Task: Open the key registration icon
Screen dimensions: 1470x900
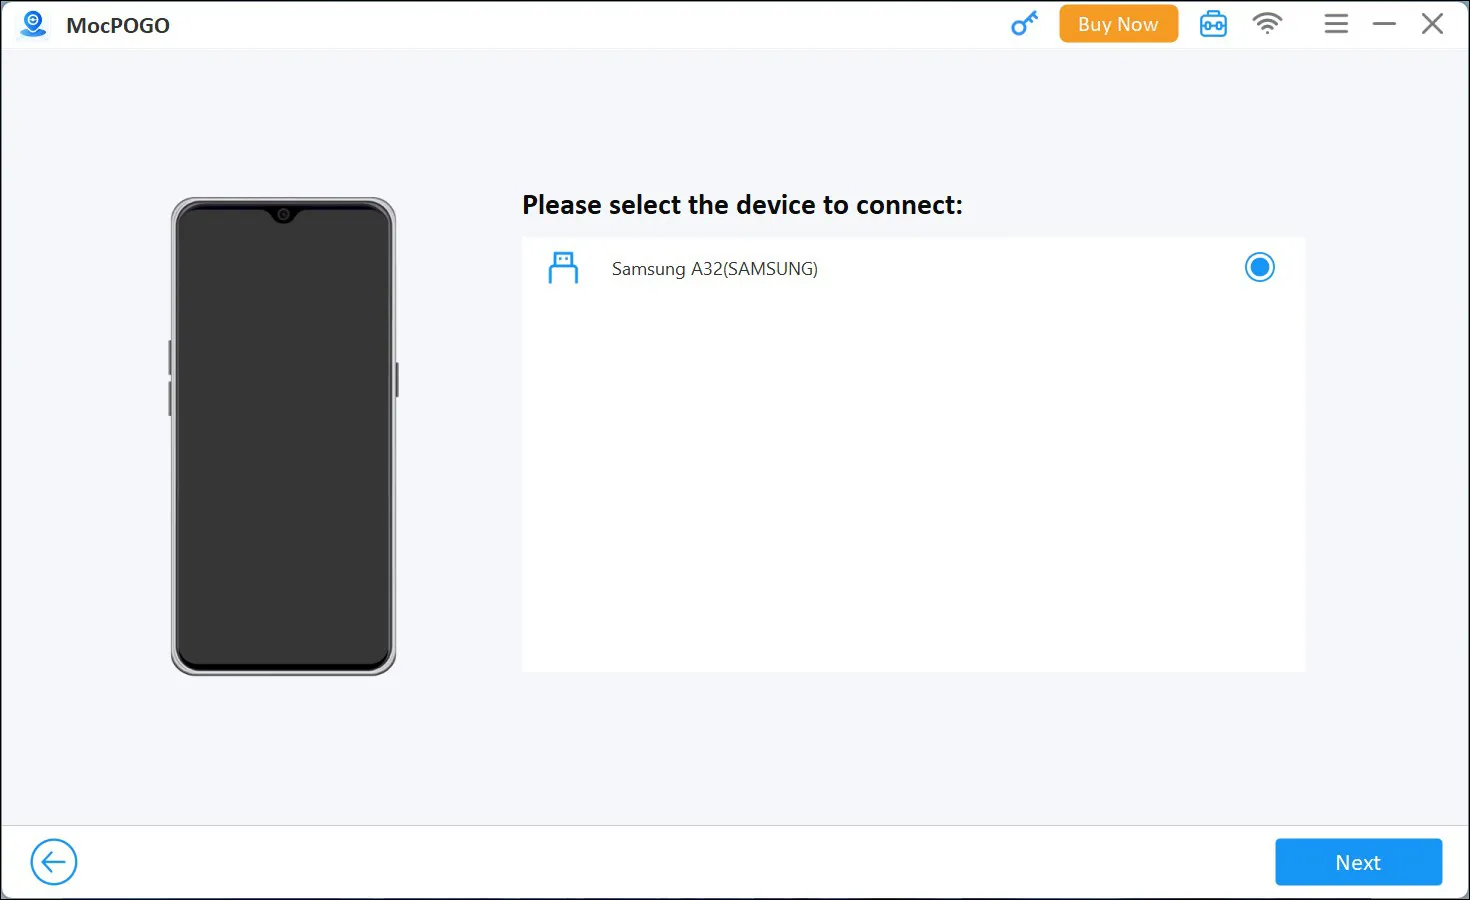Action: pyautogui.click(x=1024, y=24)
